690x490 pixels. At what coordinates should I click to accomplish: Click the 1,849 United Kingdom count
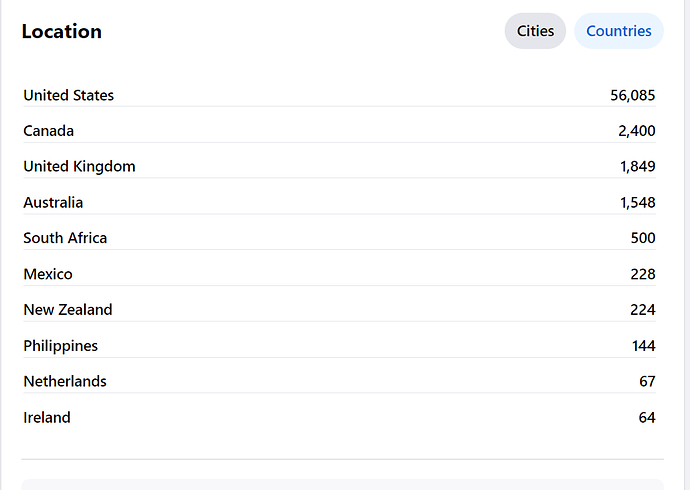coord(638,167)
